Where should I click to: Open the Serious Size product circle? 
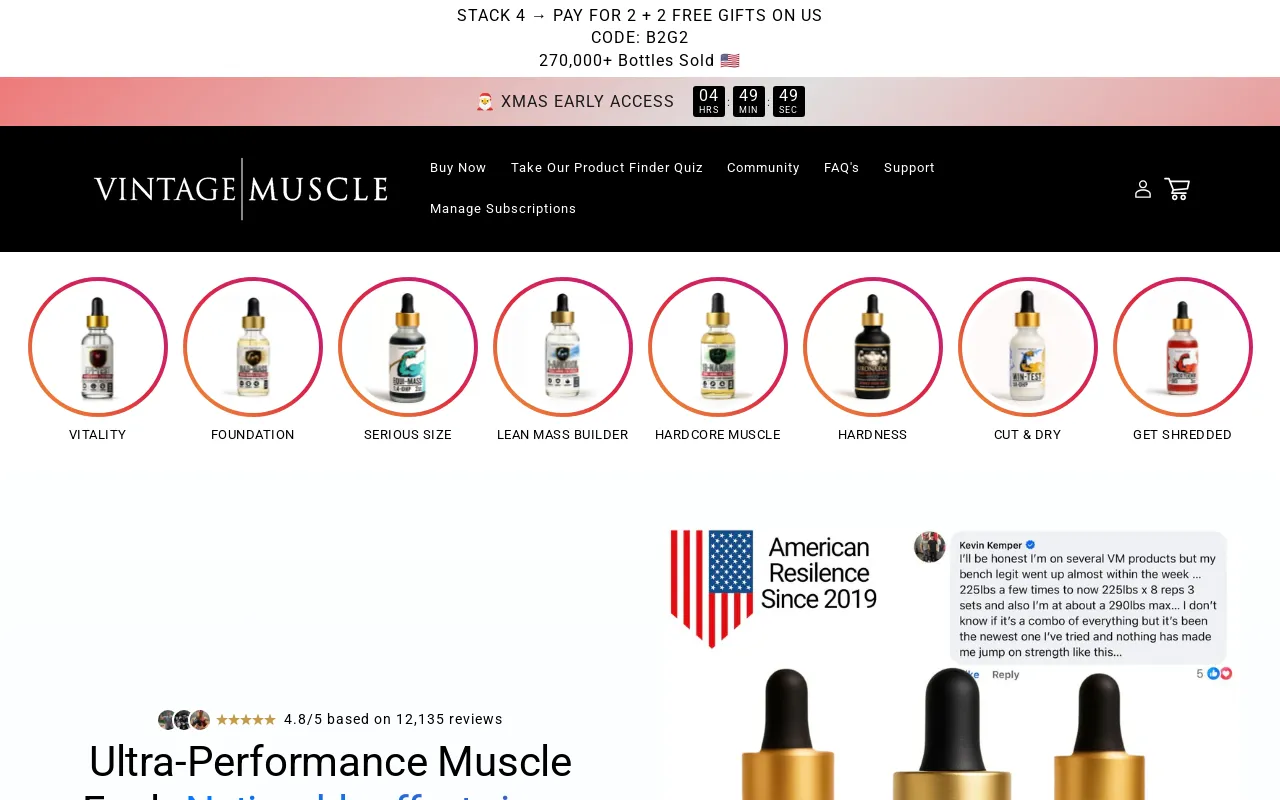pos(408,347)
